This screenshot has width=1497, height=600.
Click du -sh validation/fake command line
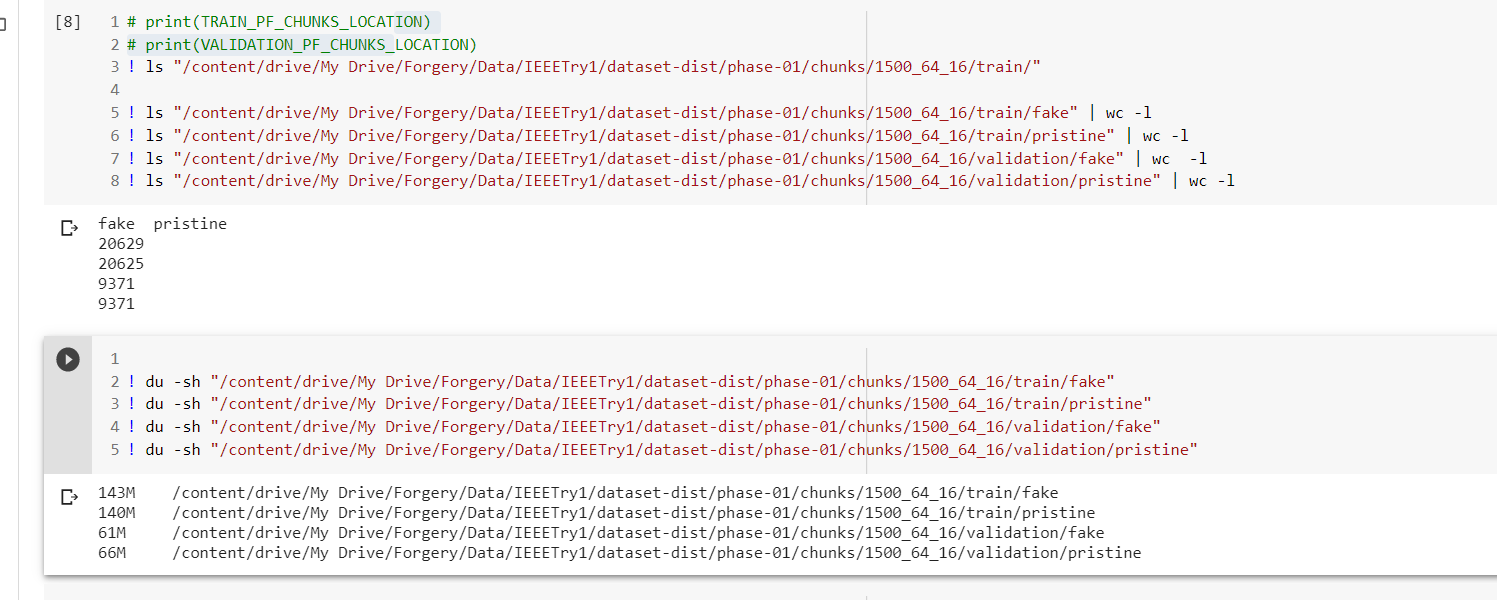[644, 427]
